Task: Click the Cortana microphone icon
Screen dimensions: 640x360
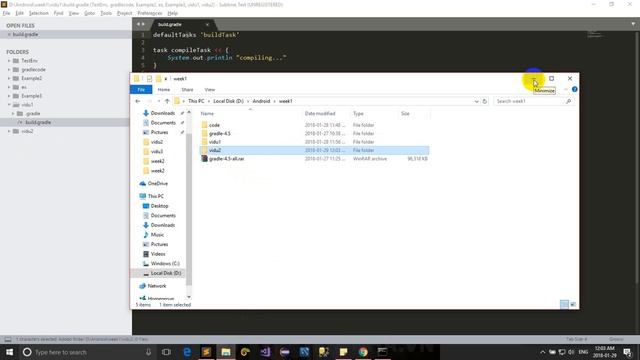Action: [x=149, y=352]
